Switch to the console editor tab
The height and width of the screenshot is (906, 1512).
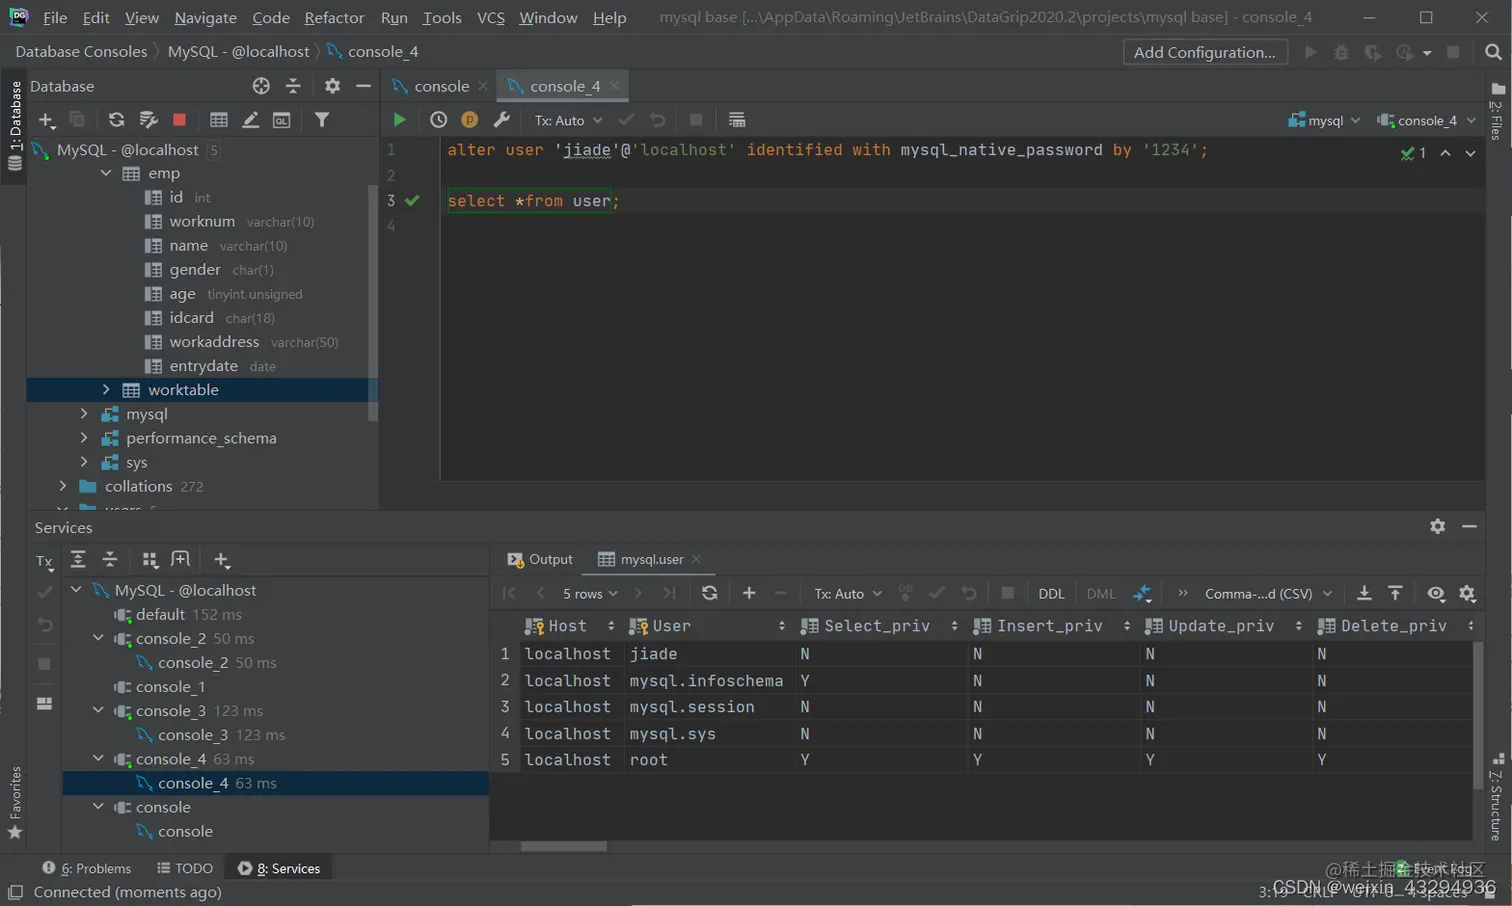440,86
